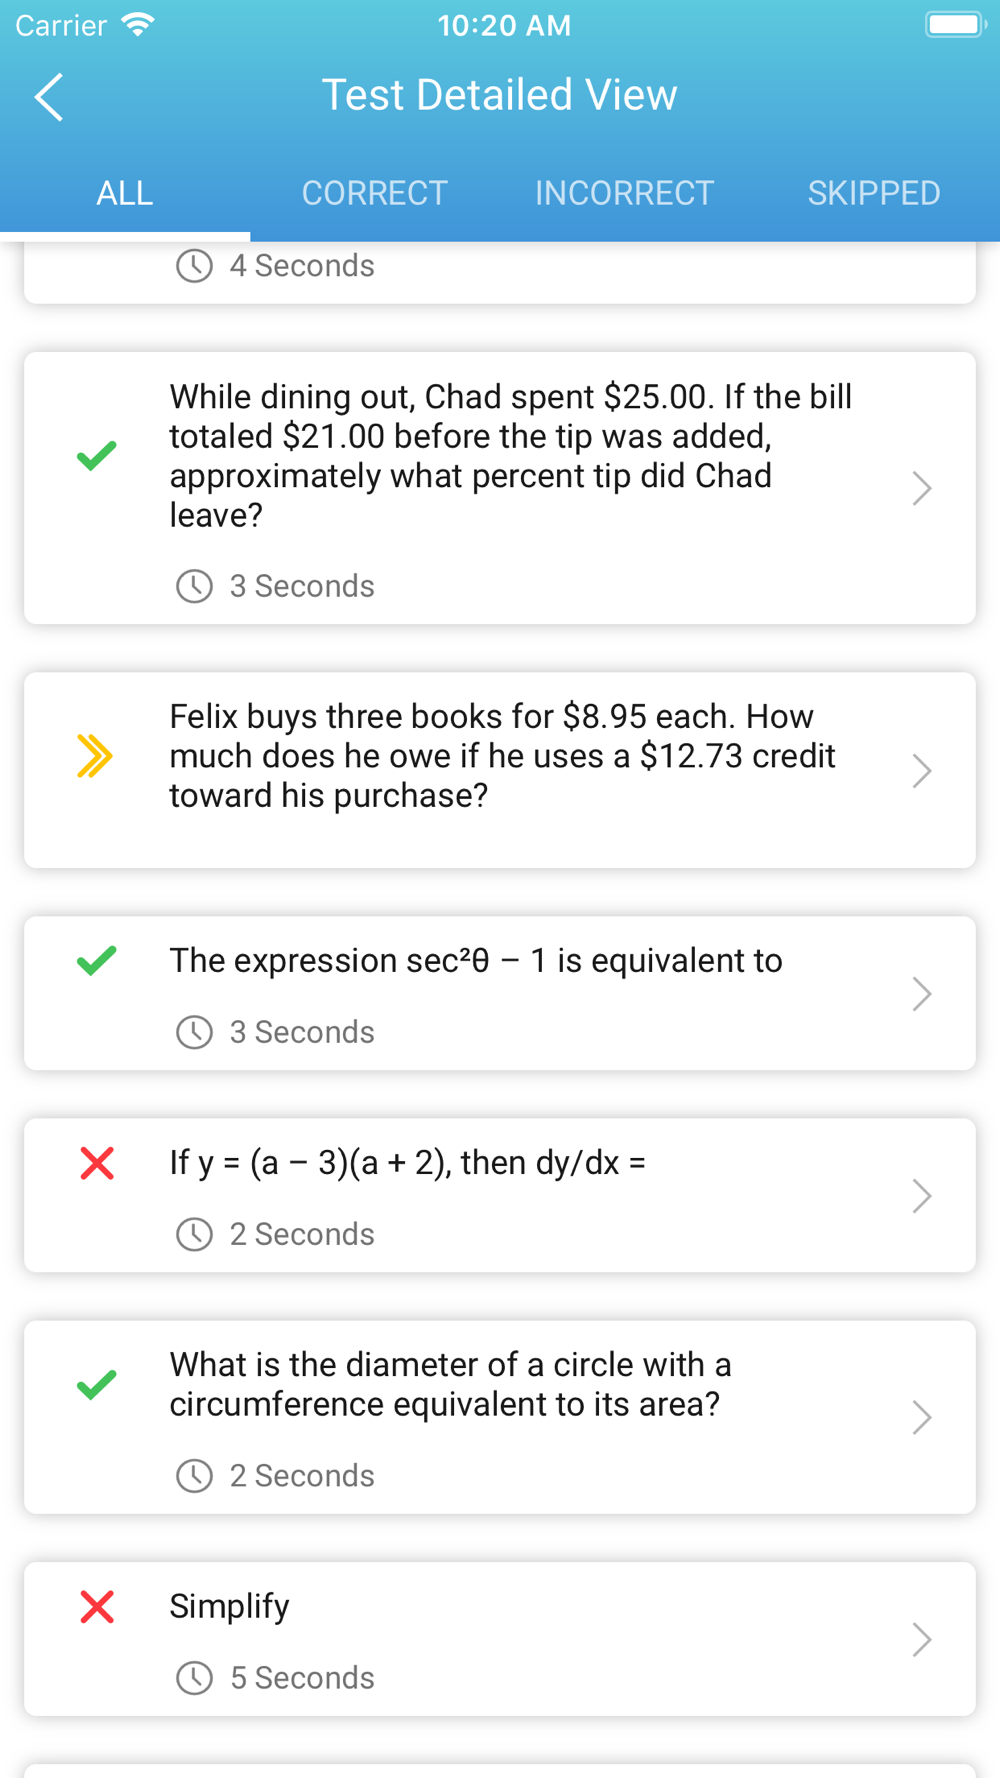This screenshot has width=1000, height=1778.
Task: Click green checkmark on Chad tip question
Action: click(97, 456)
